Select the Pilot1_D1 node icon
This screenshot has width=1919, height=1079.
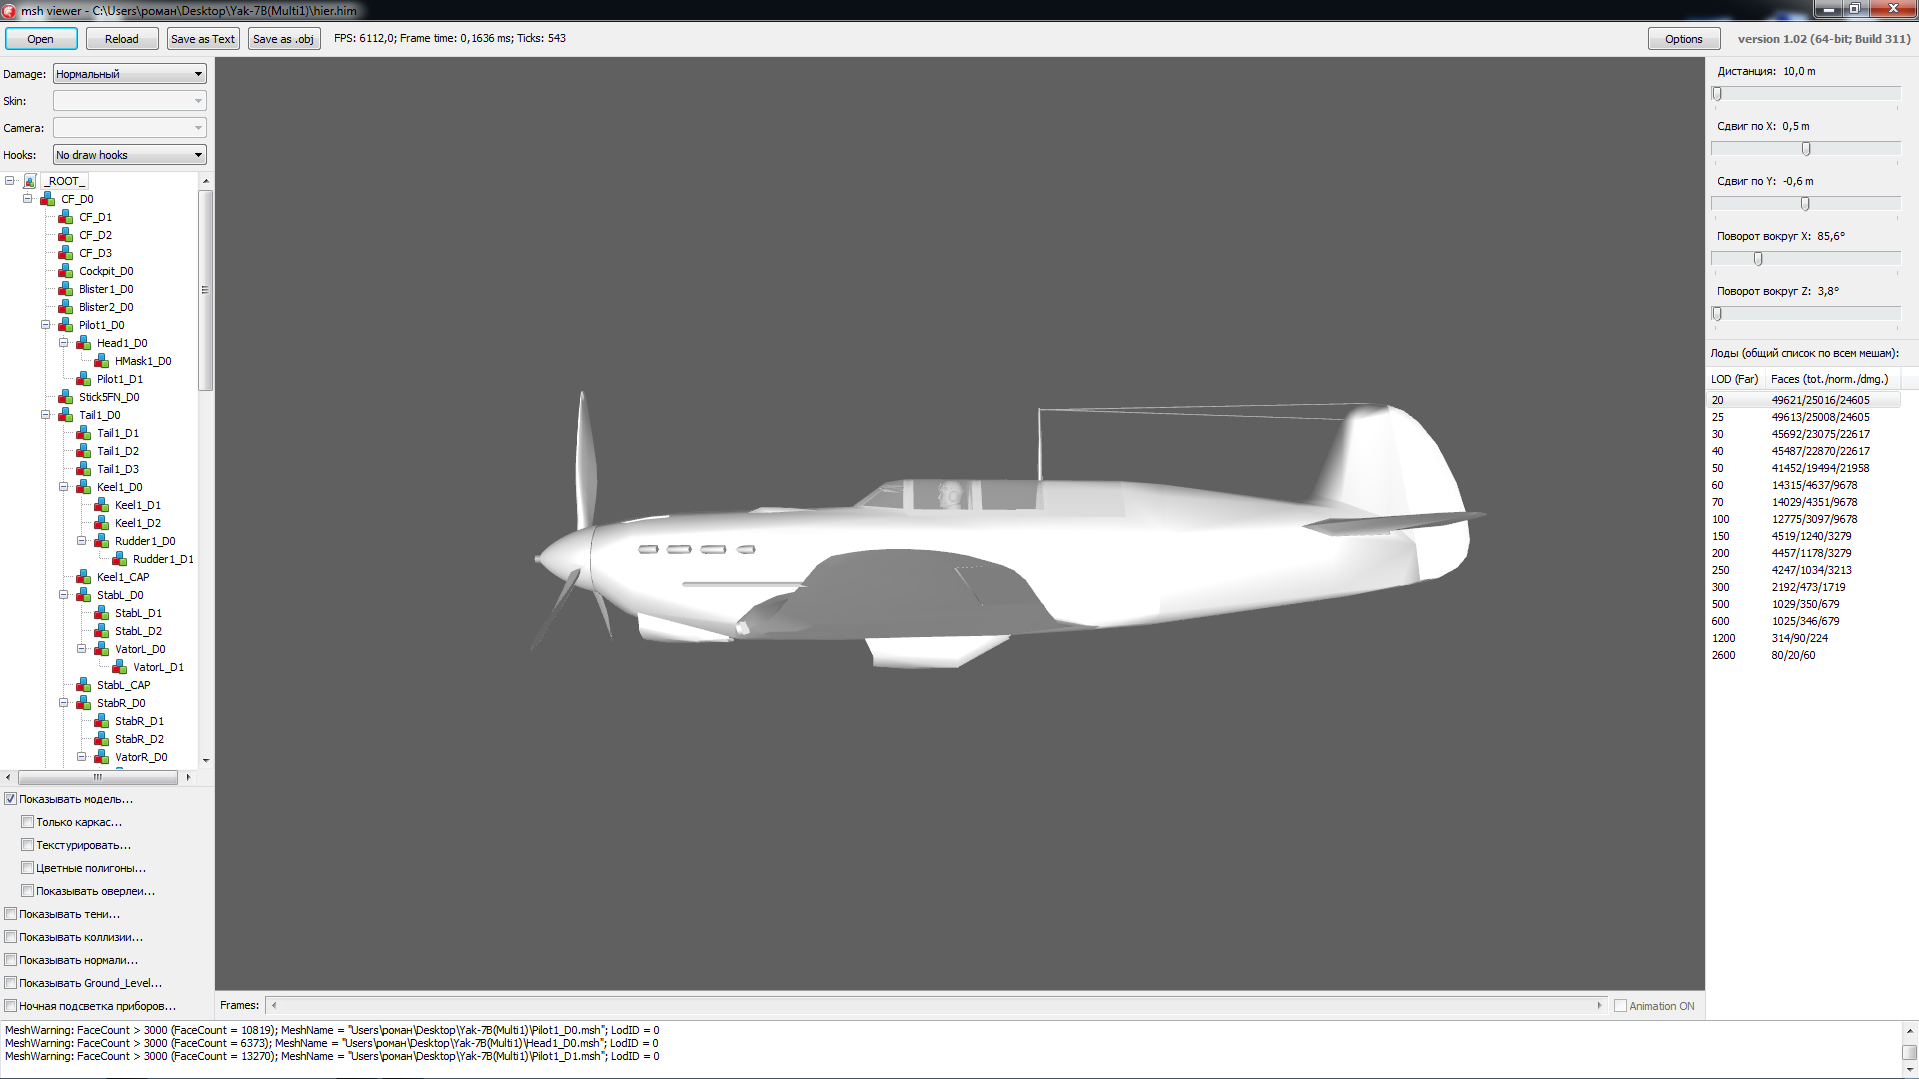pos(83,379)
